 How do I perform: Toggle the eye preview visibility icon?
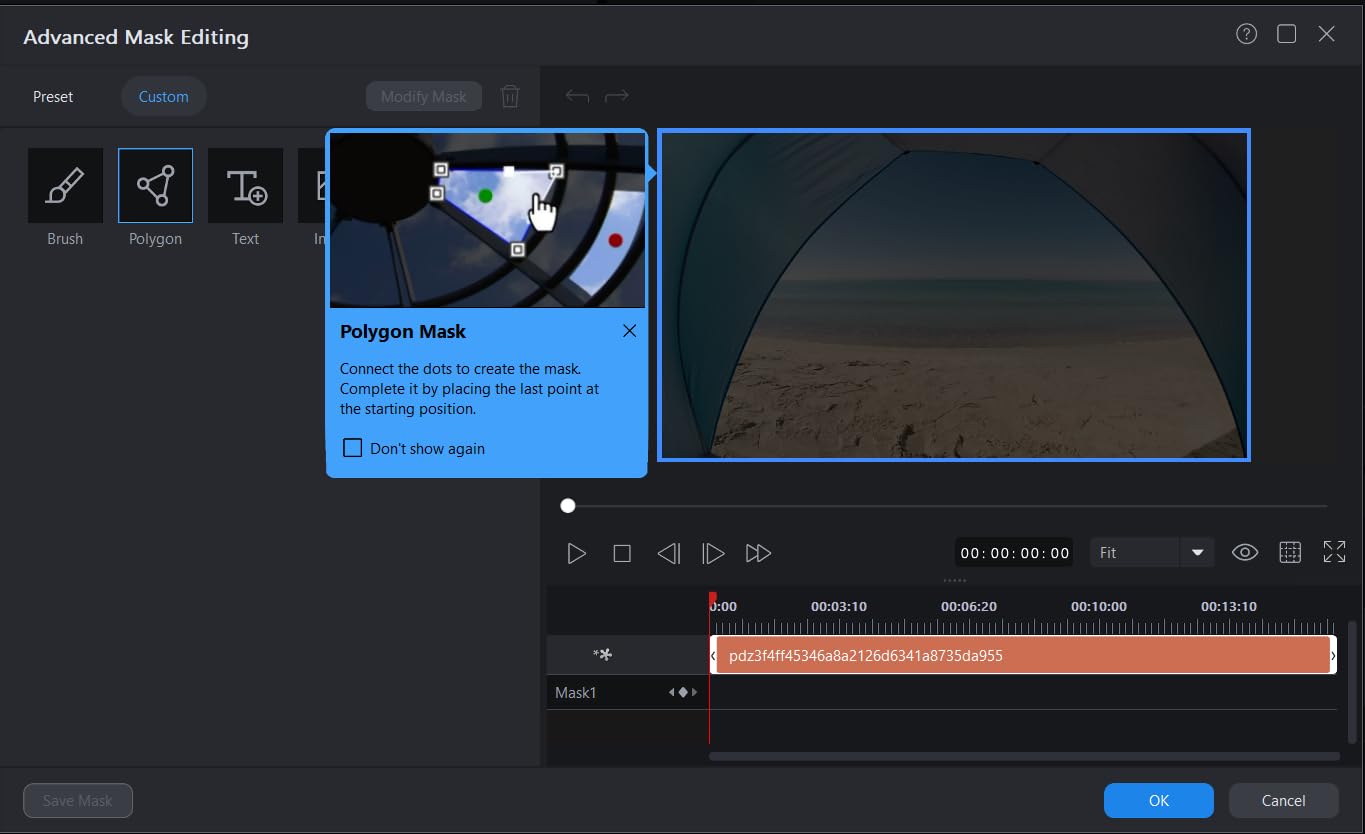coord(1245,553)
